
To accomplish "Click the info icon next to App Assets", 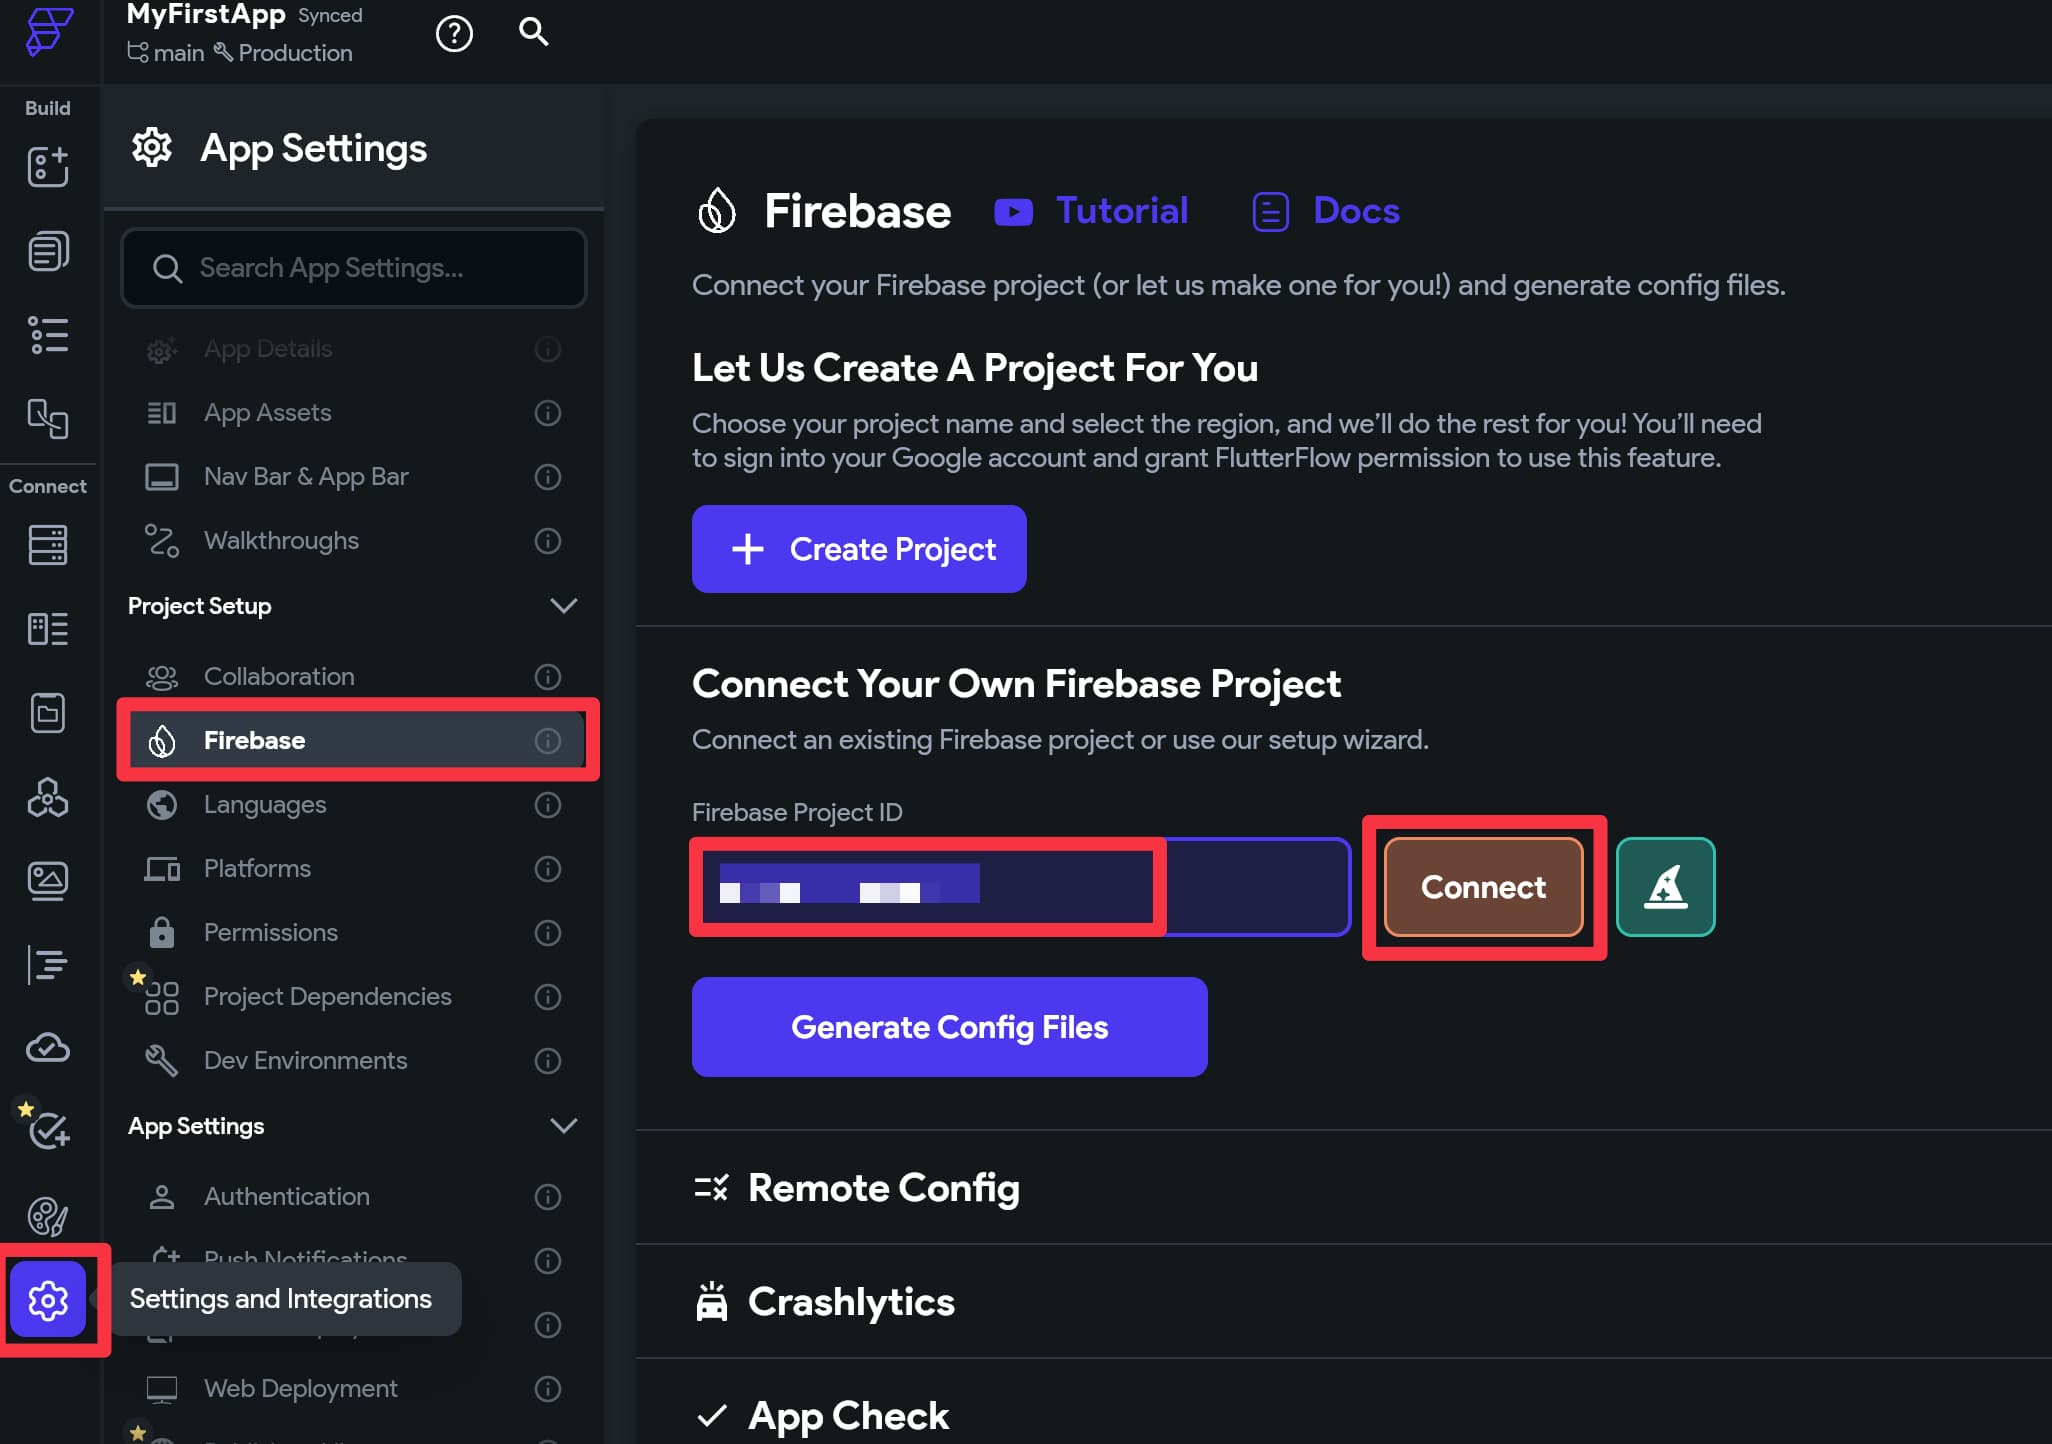I will click(548, 413).
